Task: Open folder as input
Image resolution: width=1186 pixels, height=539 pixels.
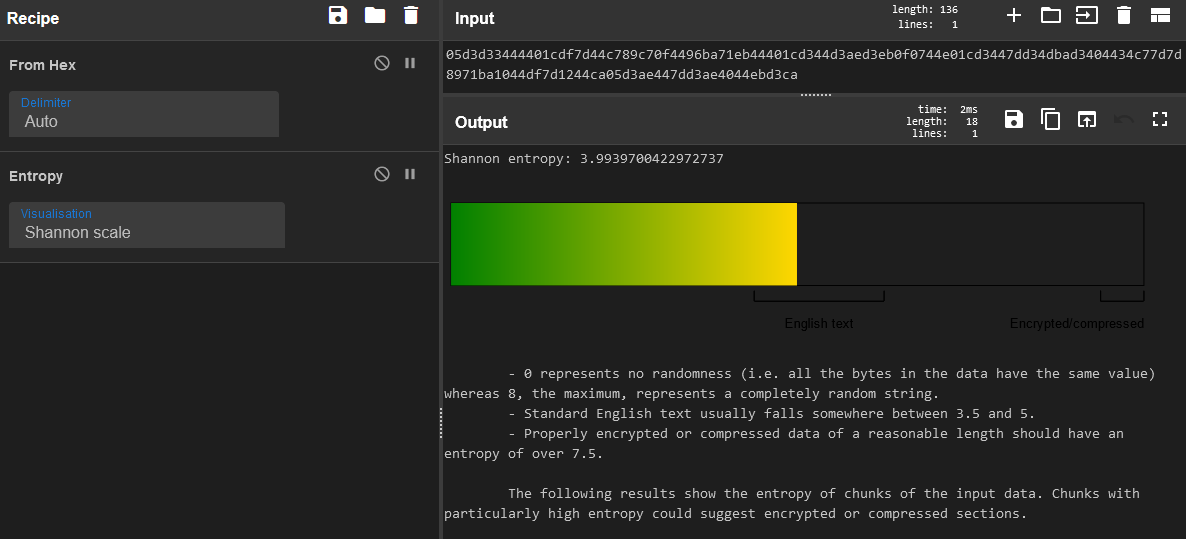Action: (x=1050, y=15)
